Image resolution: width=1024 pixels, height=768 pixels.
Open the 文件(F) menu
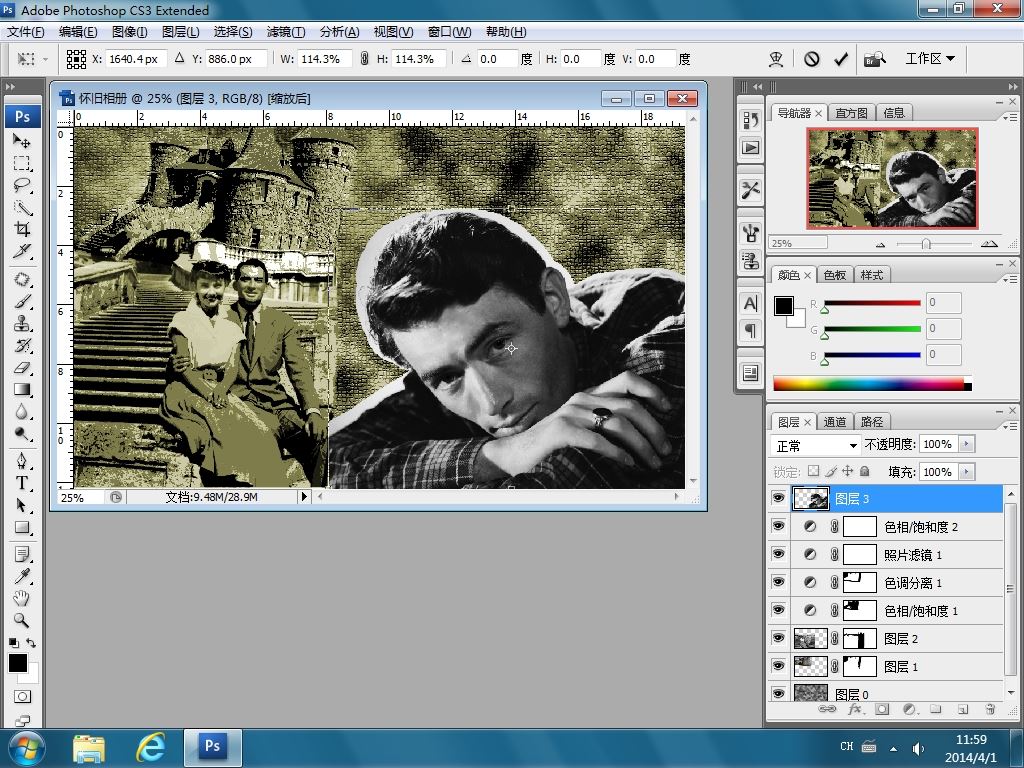[25, 32]
